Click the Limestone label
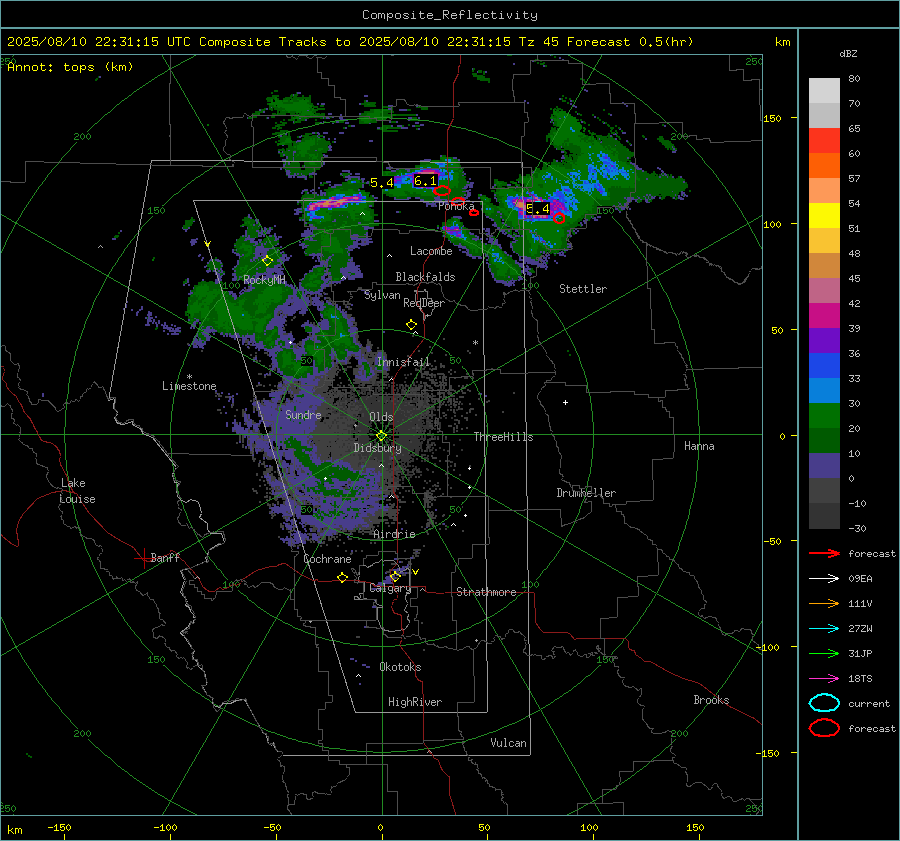The height and width of the screenshot is (841, 900). (189, 386)
